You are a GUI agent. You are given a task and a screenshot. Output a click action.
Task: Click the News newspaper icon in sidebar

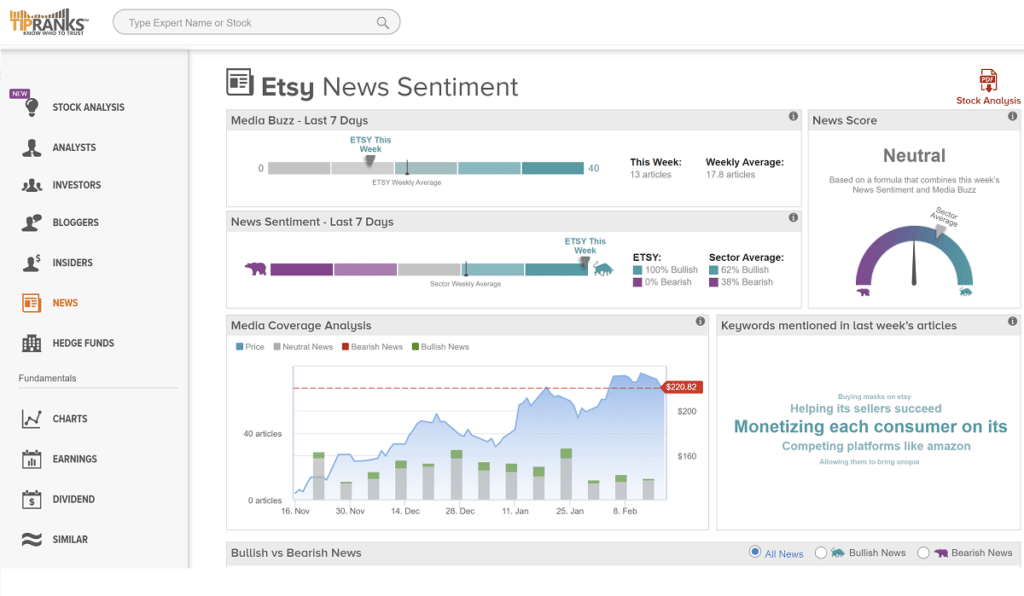pos(31,303)
